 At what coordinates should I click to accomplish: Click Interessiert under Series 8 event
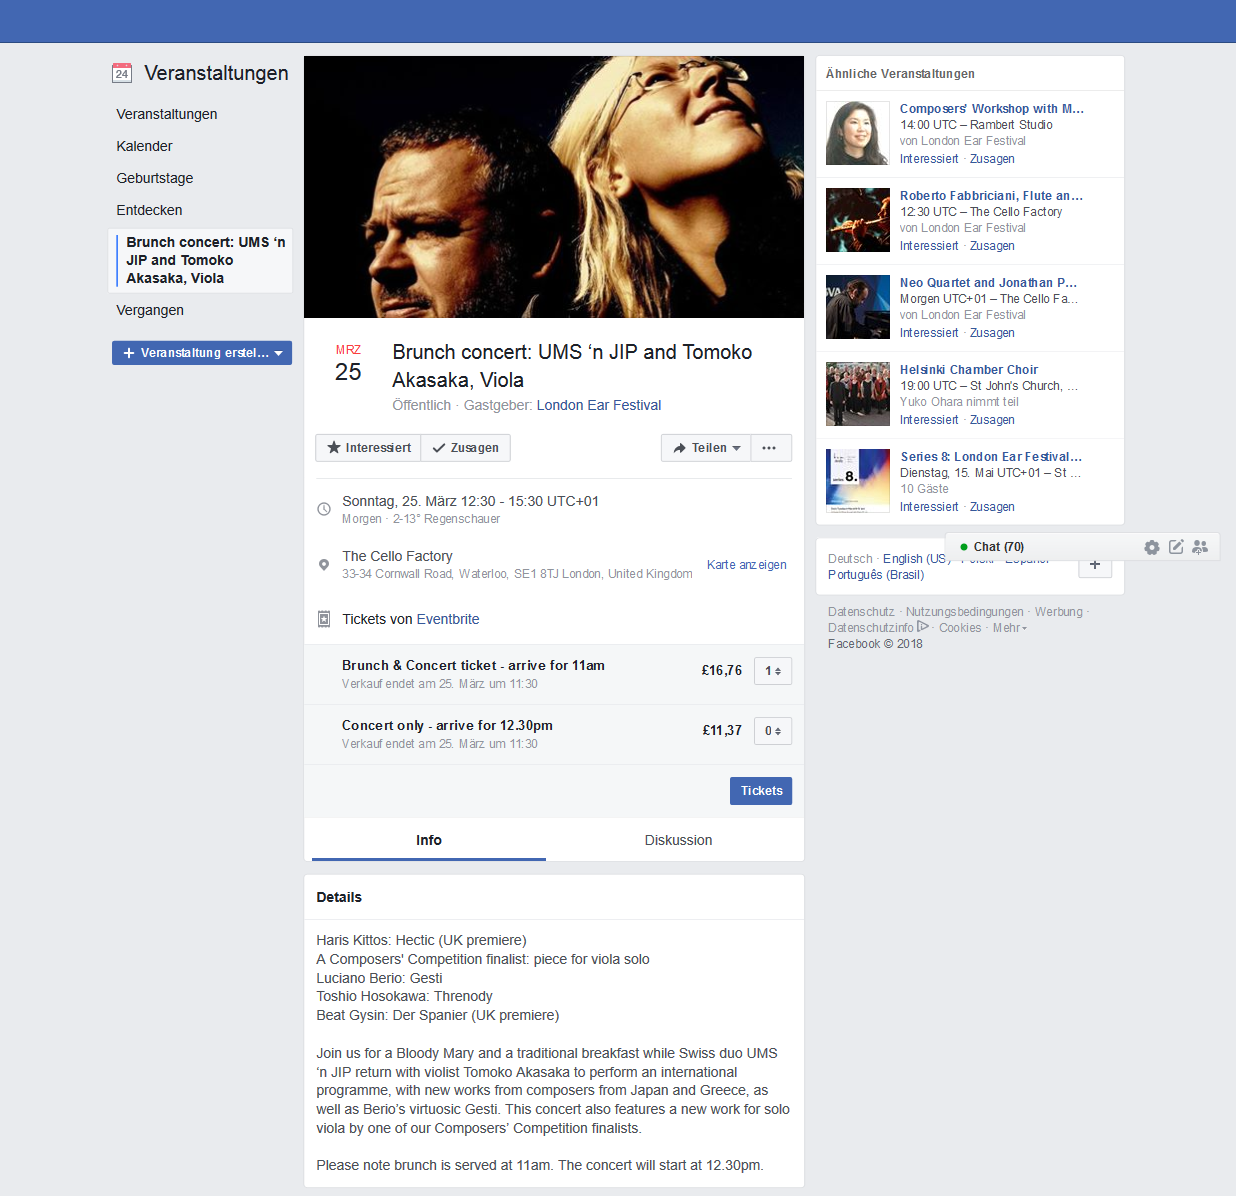(929, 507)
